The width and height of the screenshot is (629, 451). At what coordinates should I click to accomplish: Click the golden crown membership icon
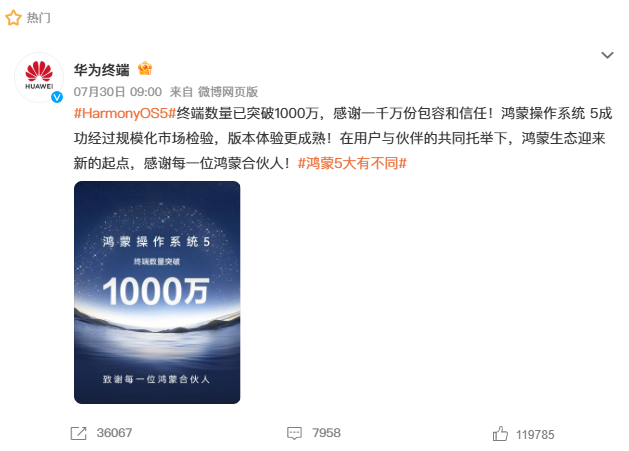point(145,69)
